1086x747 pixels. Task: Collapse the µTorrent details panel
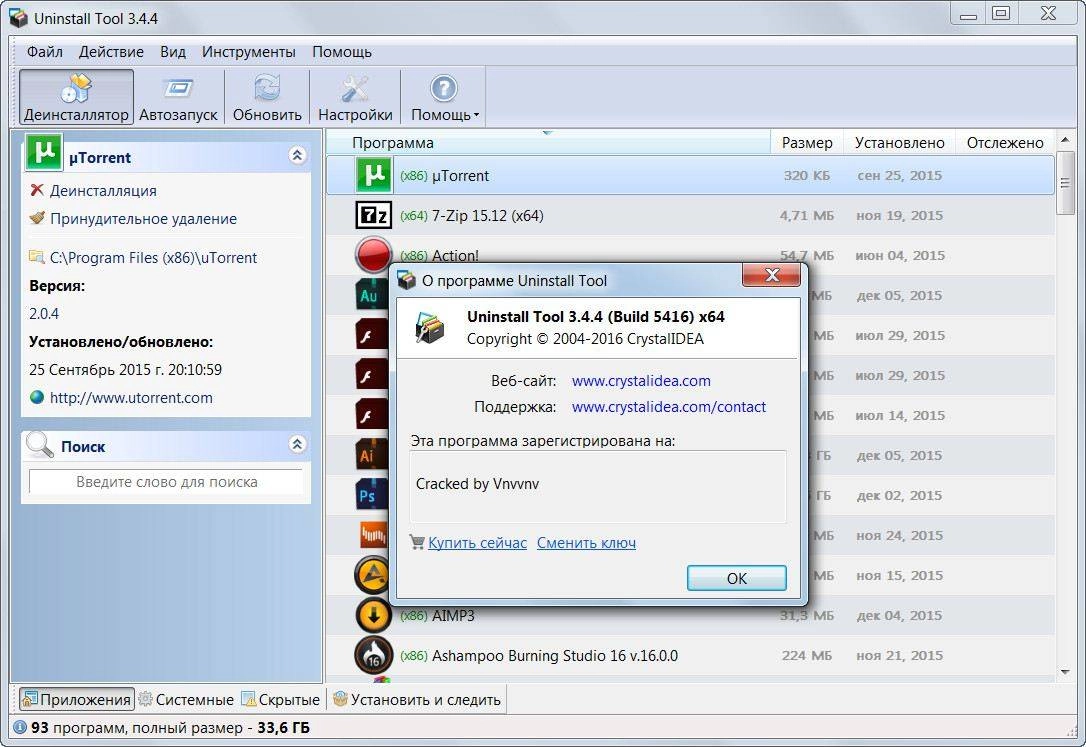click(x=297, y=155)
